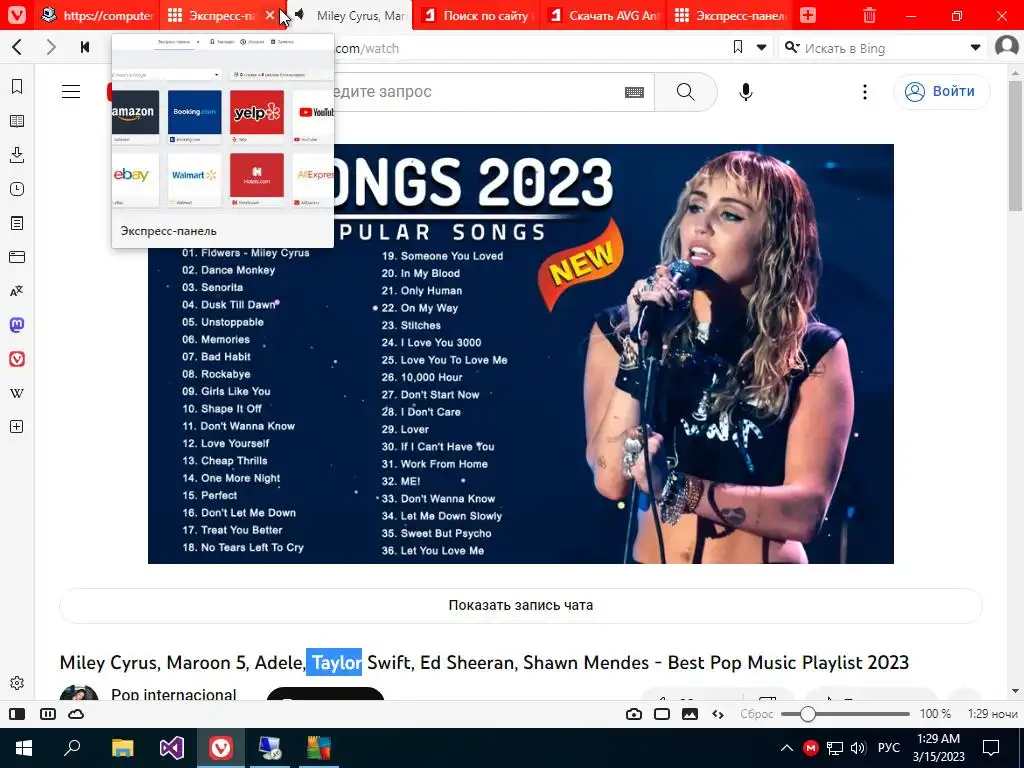Open Visual Studio from taskbar
The width and height of the screenshot is (1024, 768).
click(x=172, y=748)
